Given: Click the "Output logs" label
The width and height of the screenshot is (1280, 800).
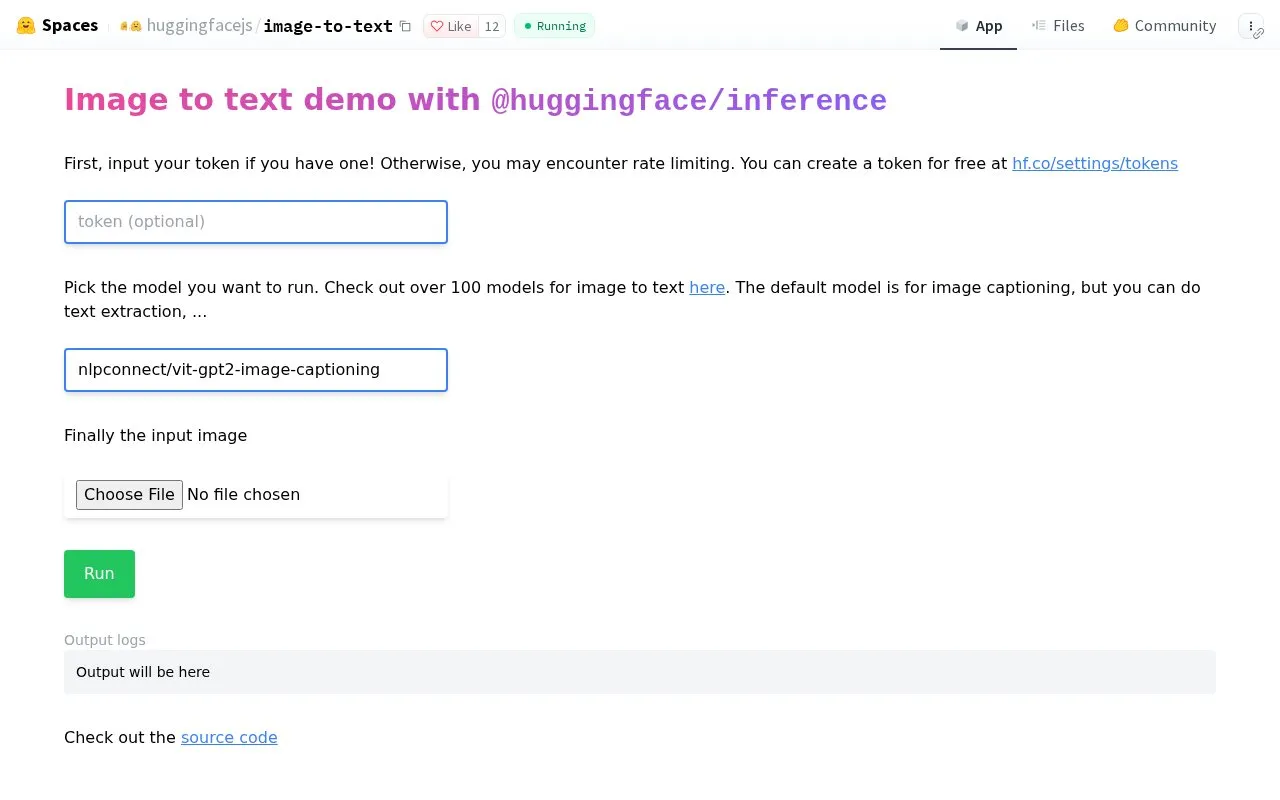Looking at the screenshot, I should click(105, 640).
